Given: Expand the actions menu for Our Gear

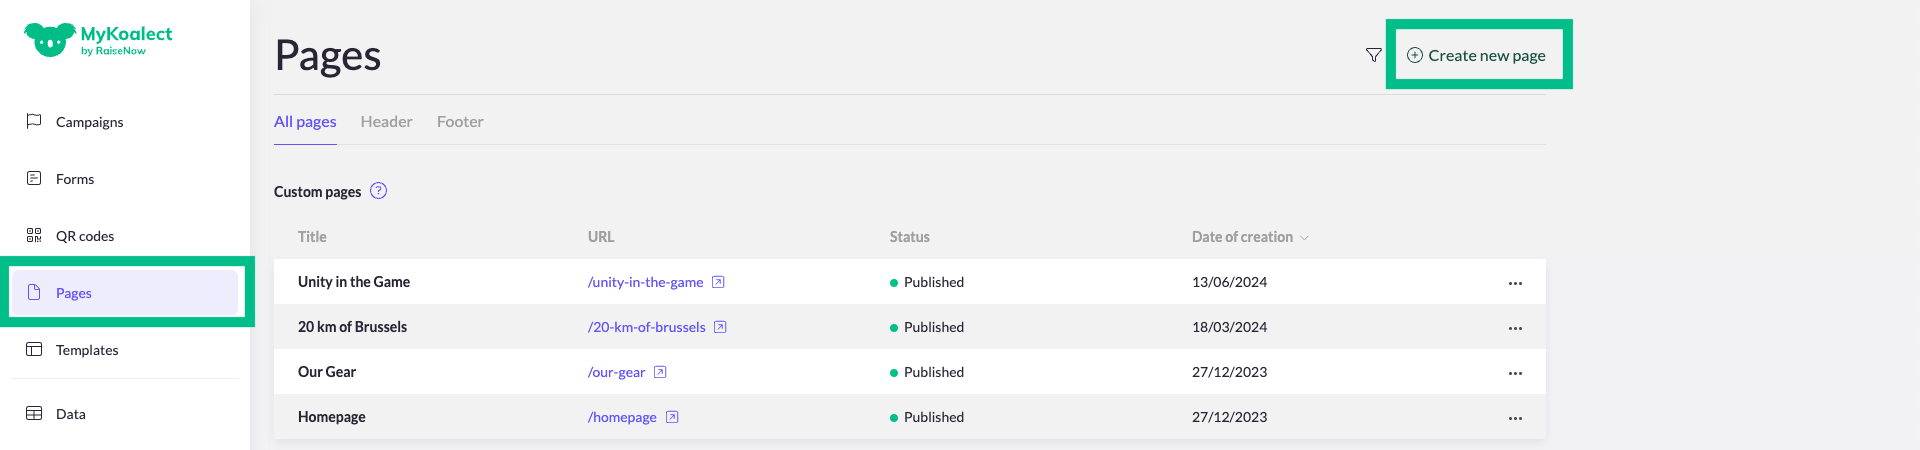Looking at the screenshot, I should (1515, 373).
